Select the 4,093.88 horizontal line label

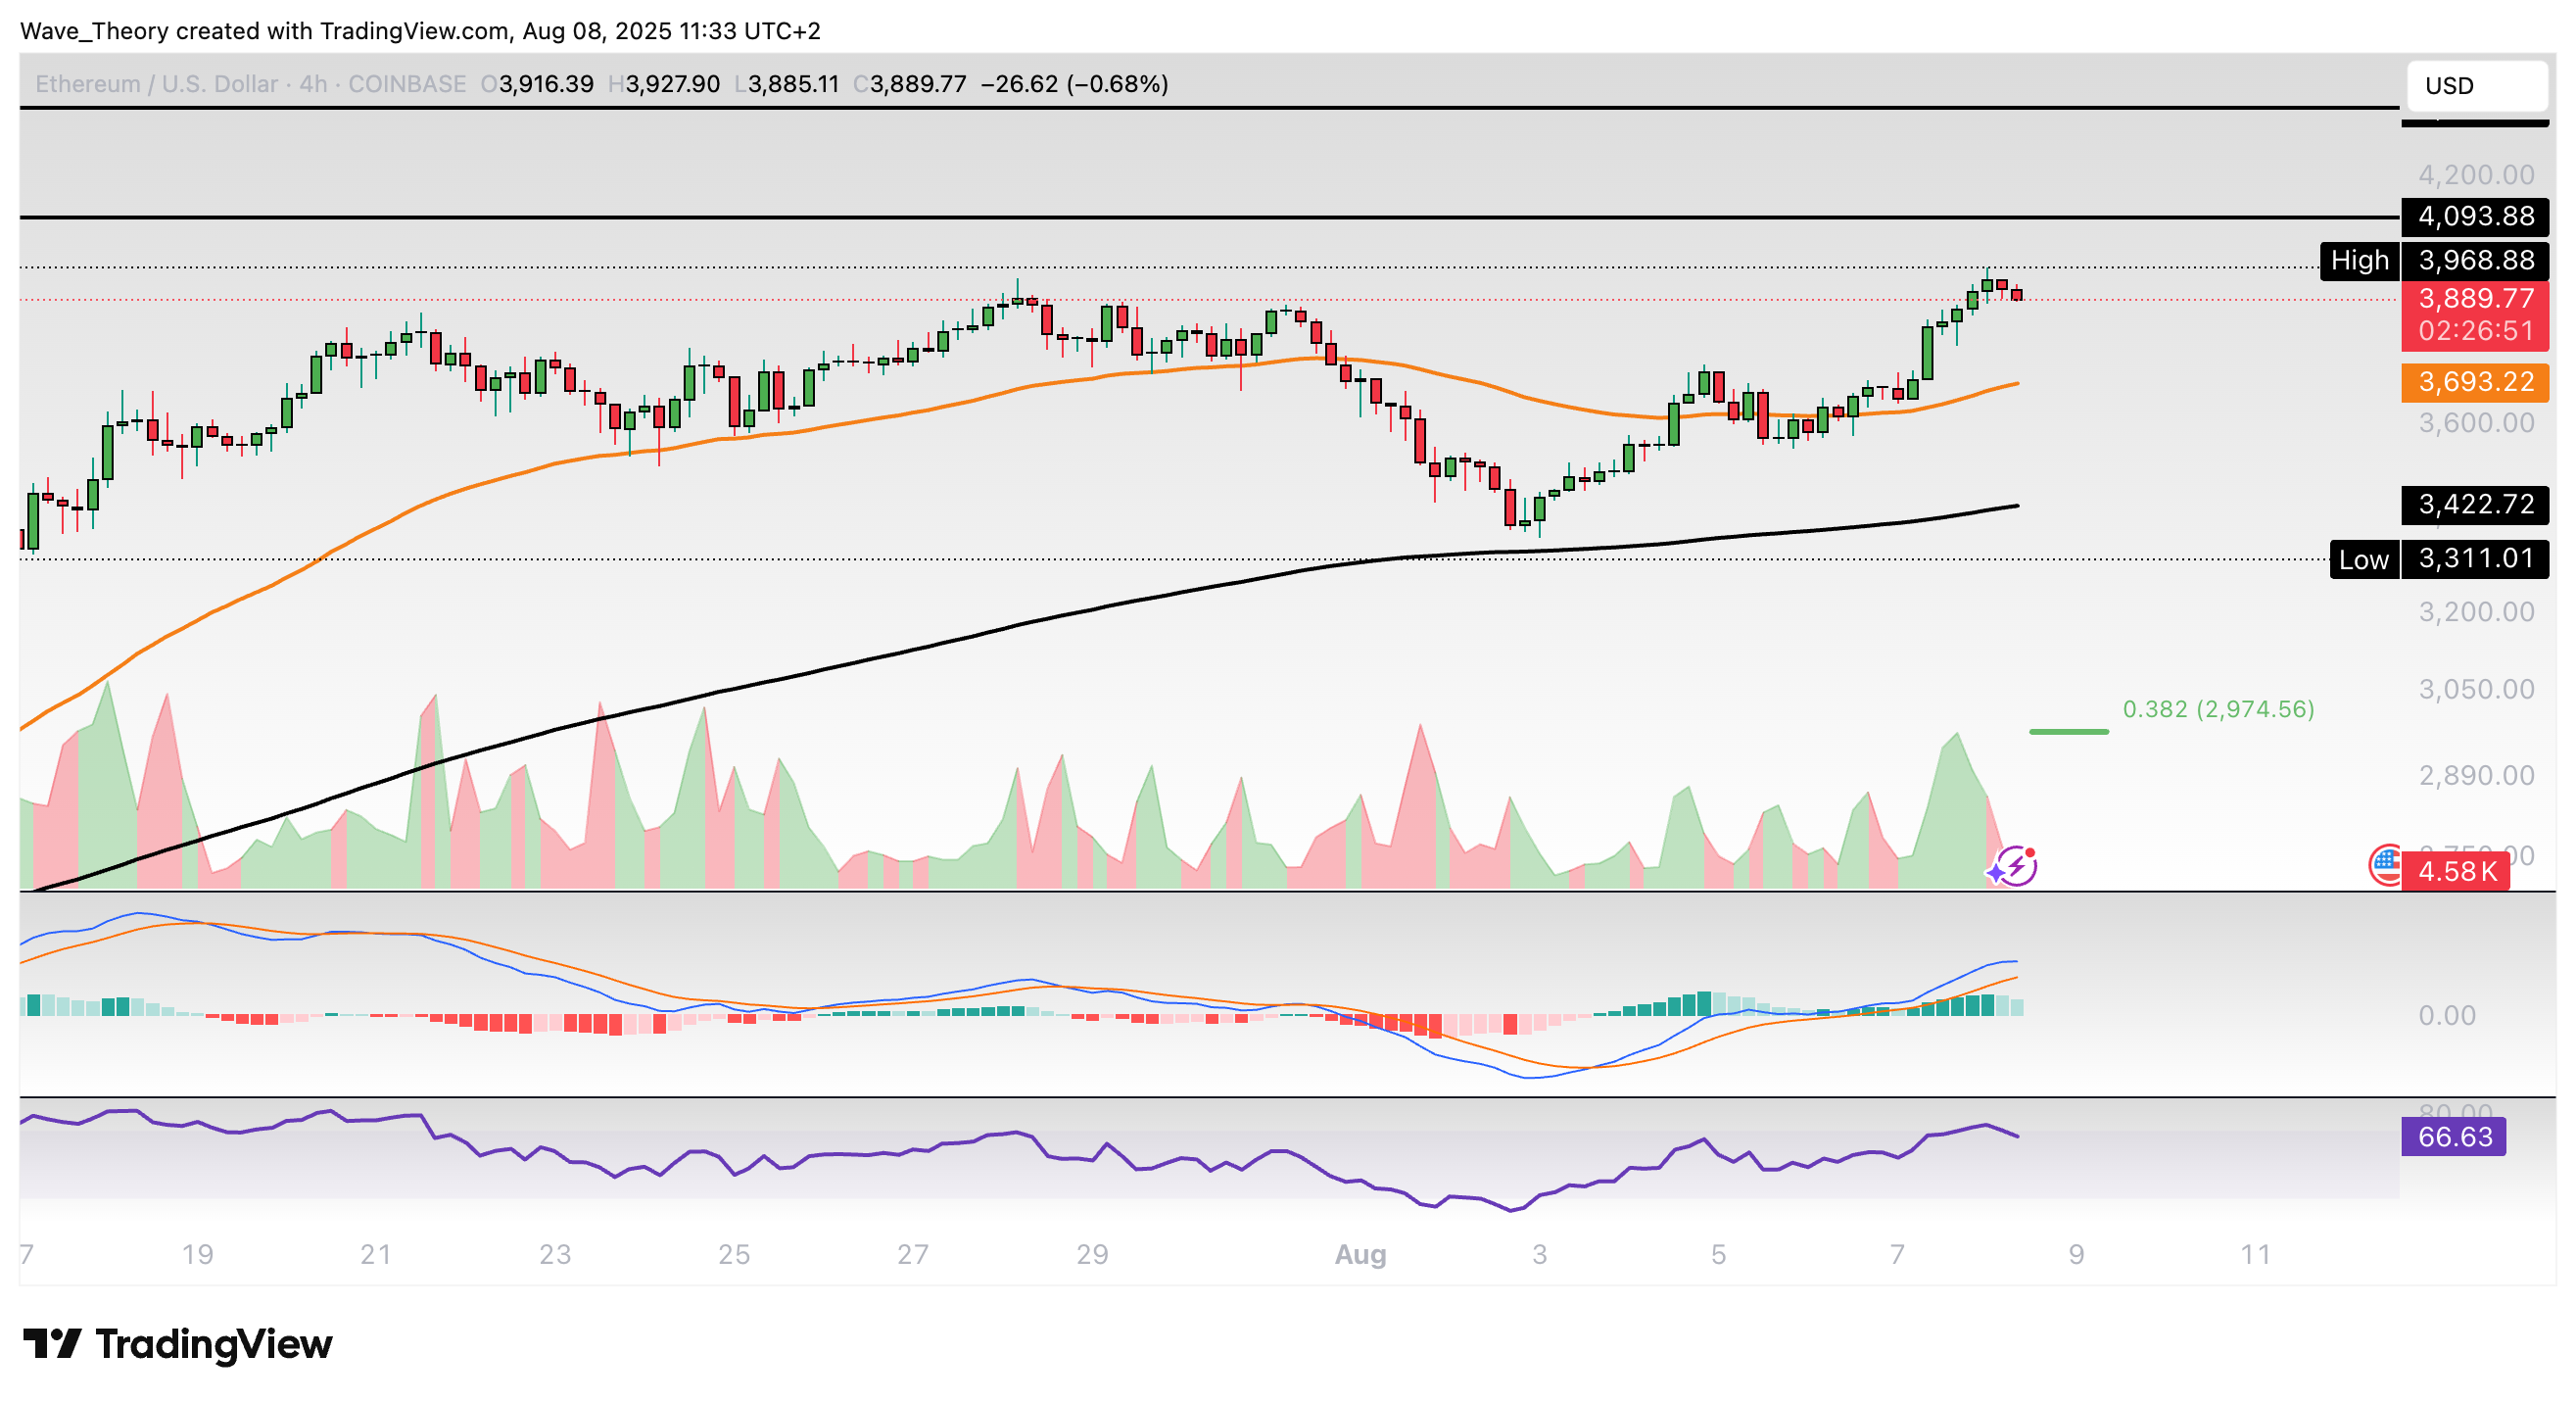point(2475,216)
